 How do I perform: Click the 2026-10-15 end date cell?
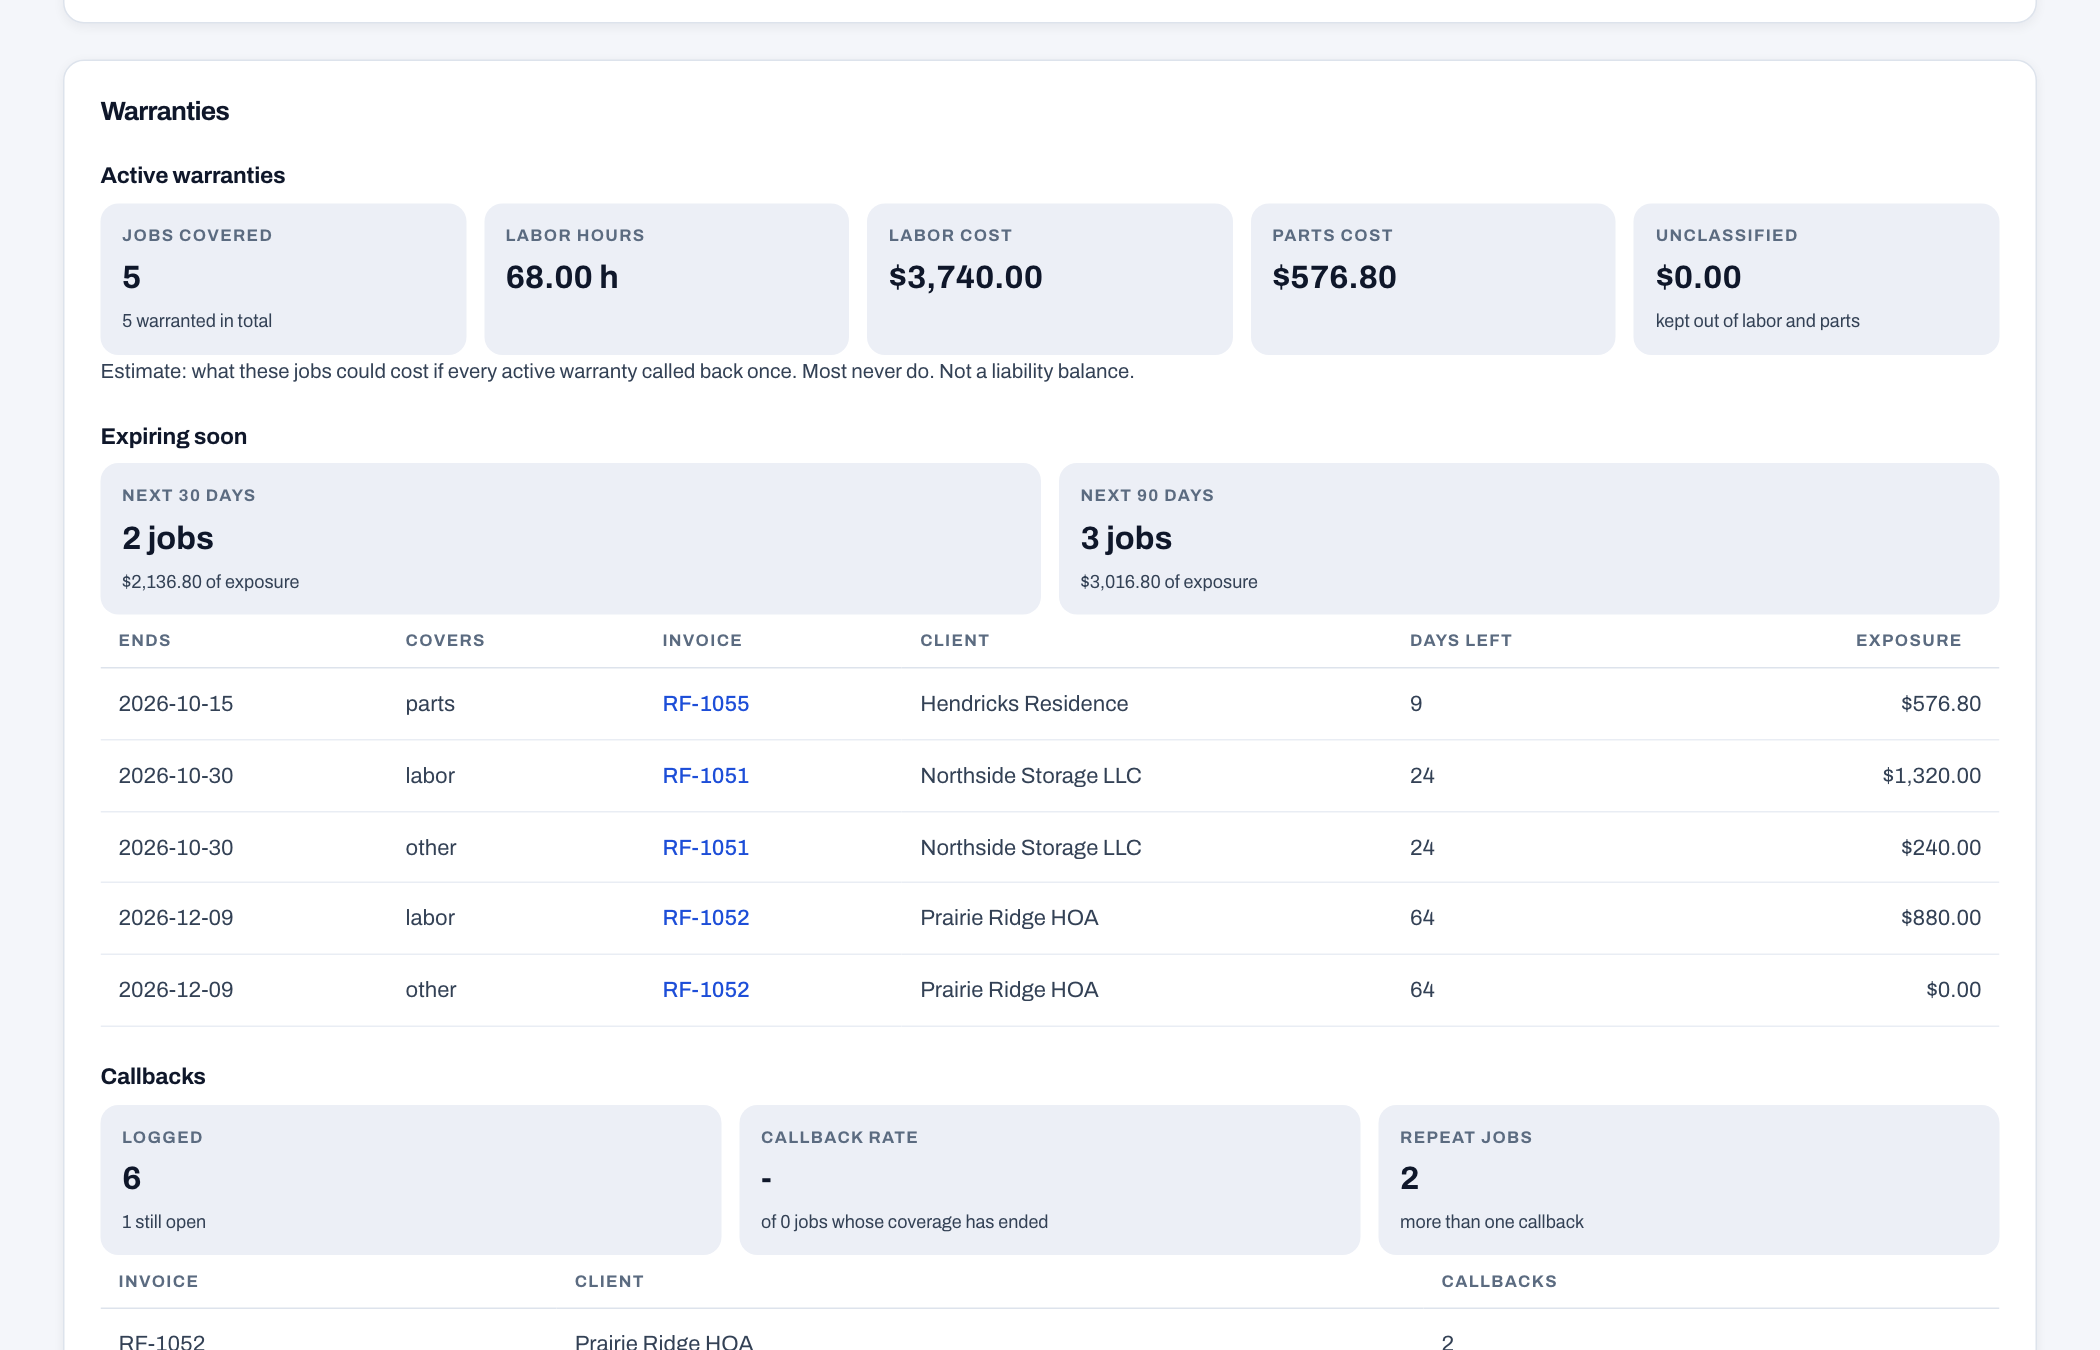point(176,704)
